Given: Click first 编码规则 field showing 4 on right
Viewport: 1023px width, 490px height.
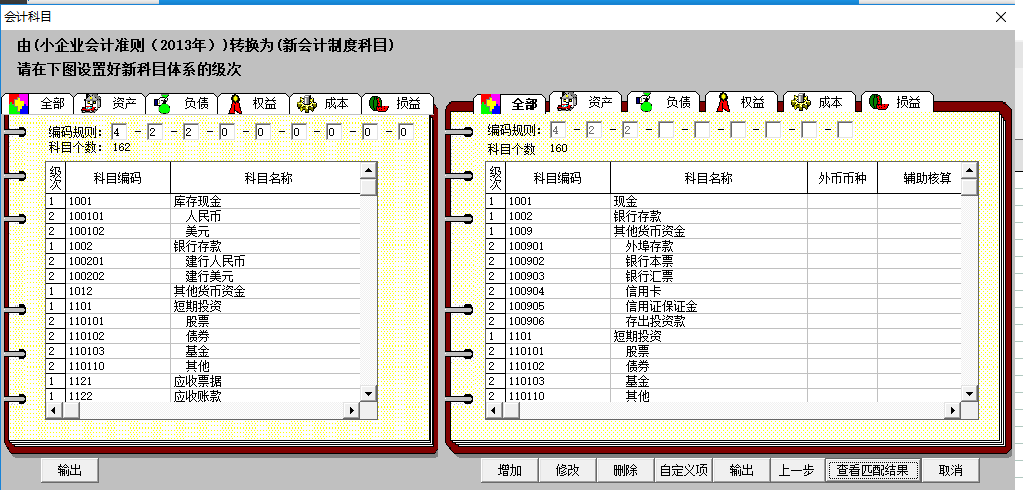Looking at the screenshot, I should [558, 130].
